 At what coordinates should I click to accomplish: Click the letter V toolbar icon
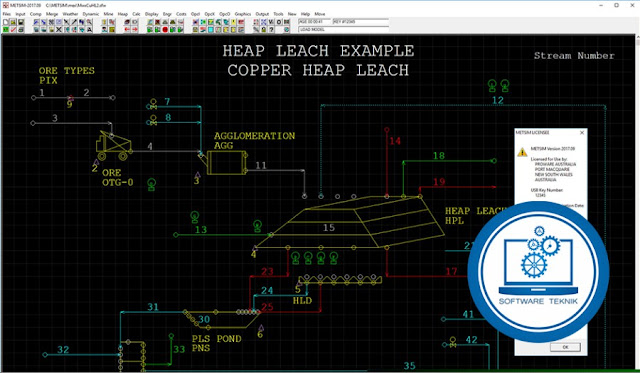click(271, 22)
